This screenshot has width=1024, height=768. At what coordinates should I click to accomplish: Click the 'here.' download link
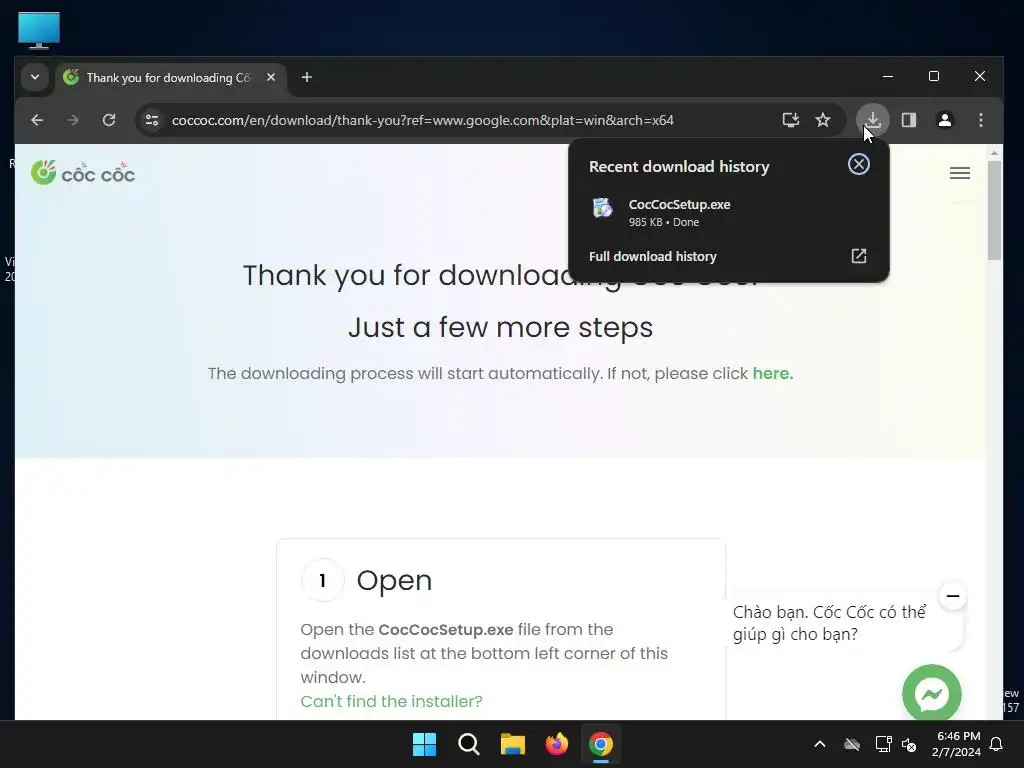773,374
